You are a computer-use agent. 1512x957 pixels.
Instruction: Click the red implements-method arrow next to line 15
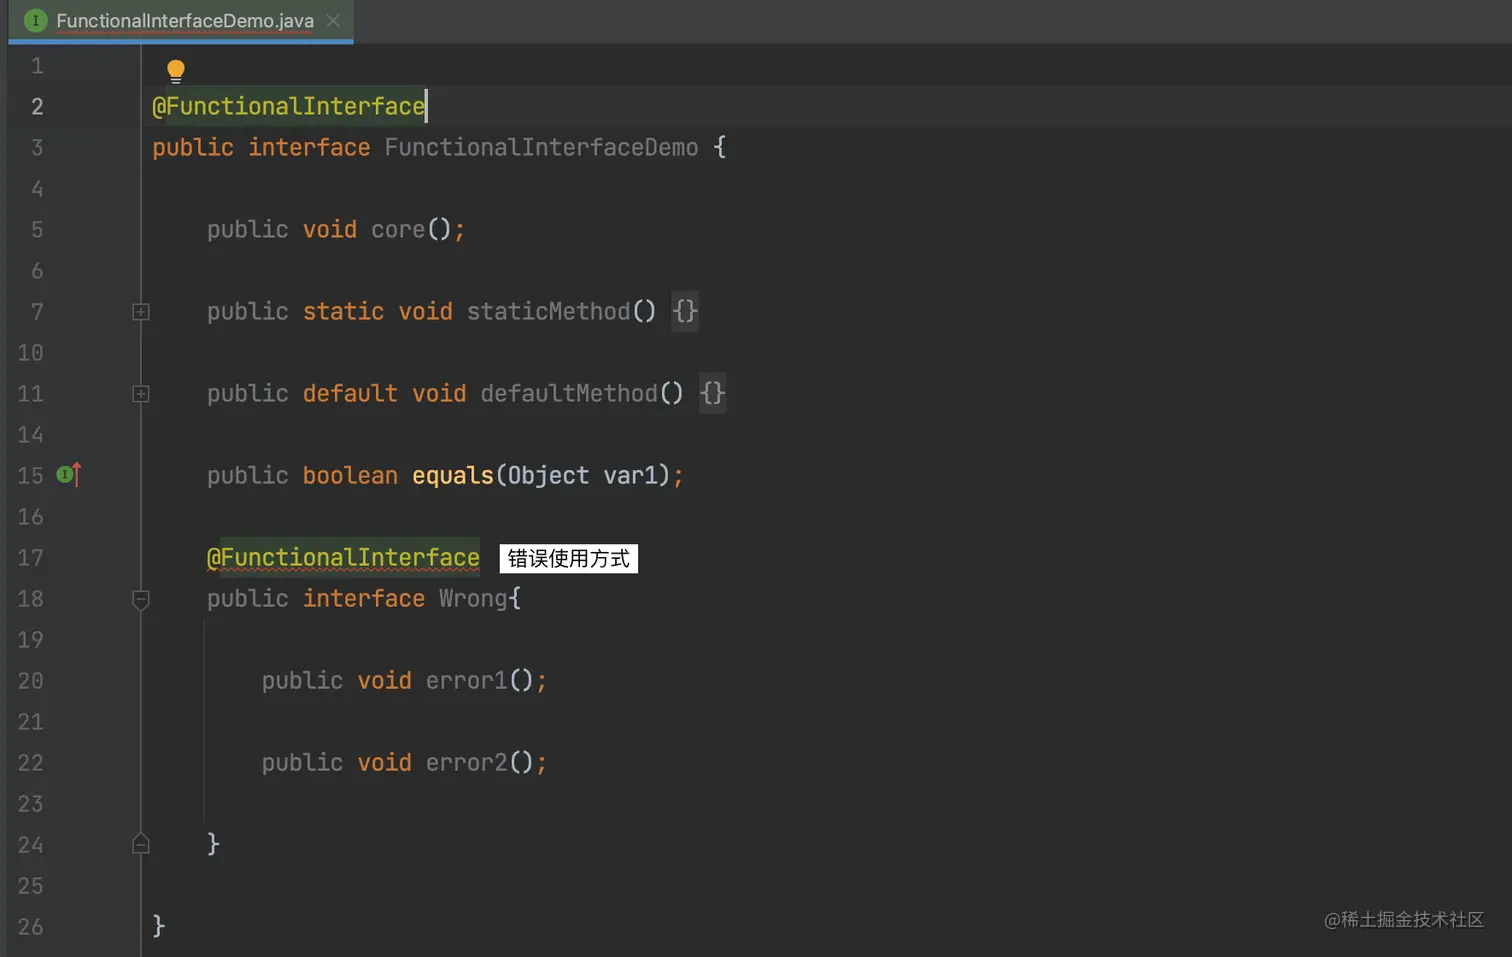[x=75, y=475]
